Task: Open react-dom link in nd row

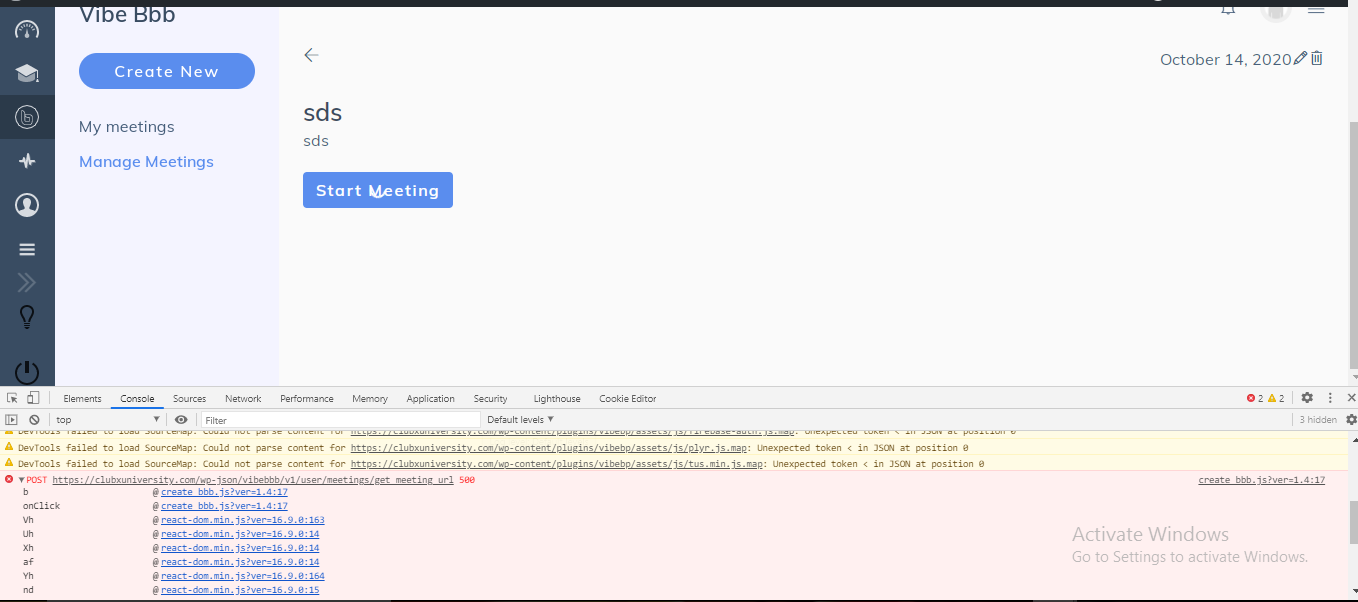Action: click(x=240, y=590)
